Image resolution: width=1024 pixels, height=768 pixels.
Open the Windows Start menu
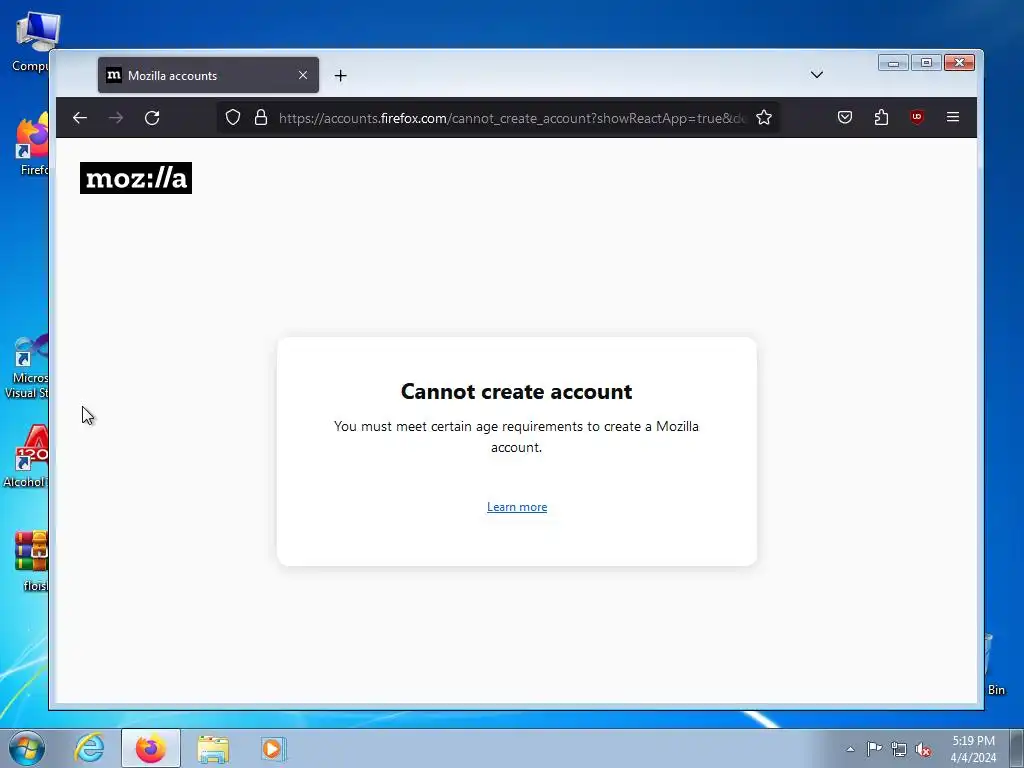tap(26, 748)
